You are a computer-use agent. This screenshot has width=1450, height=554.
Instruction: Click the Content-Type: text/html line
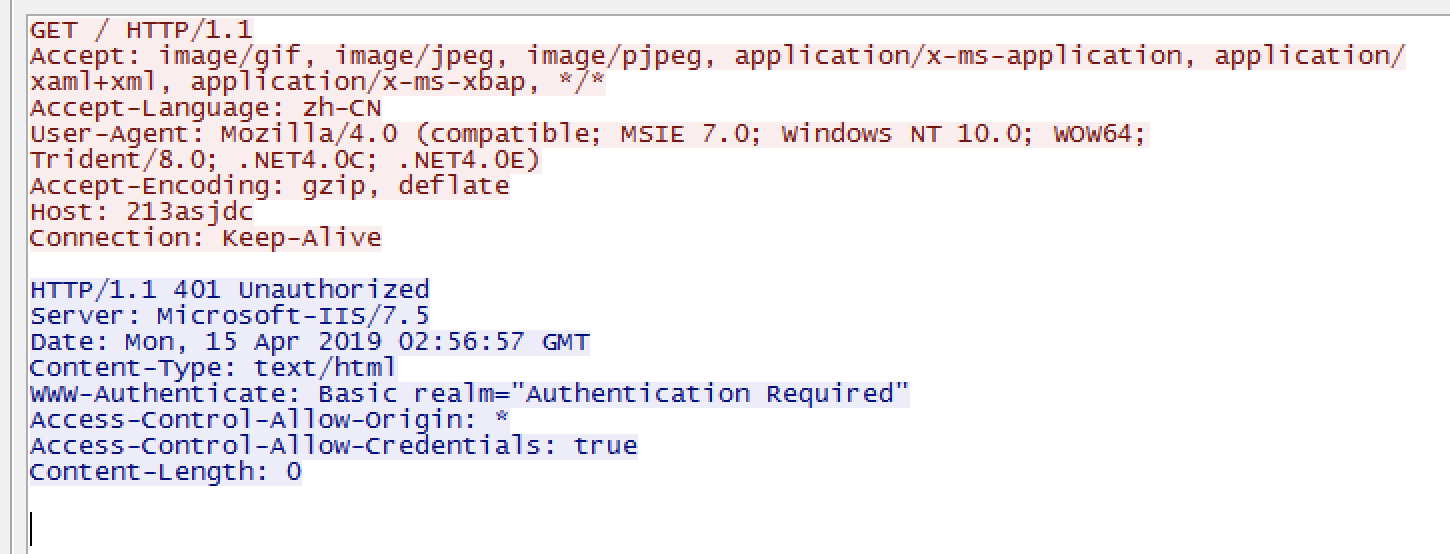click(213, 368)
